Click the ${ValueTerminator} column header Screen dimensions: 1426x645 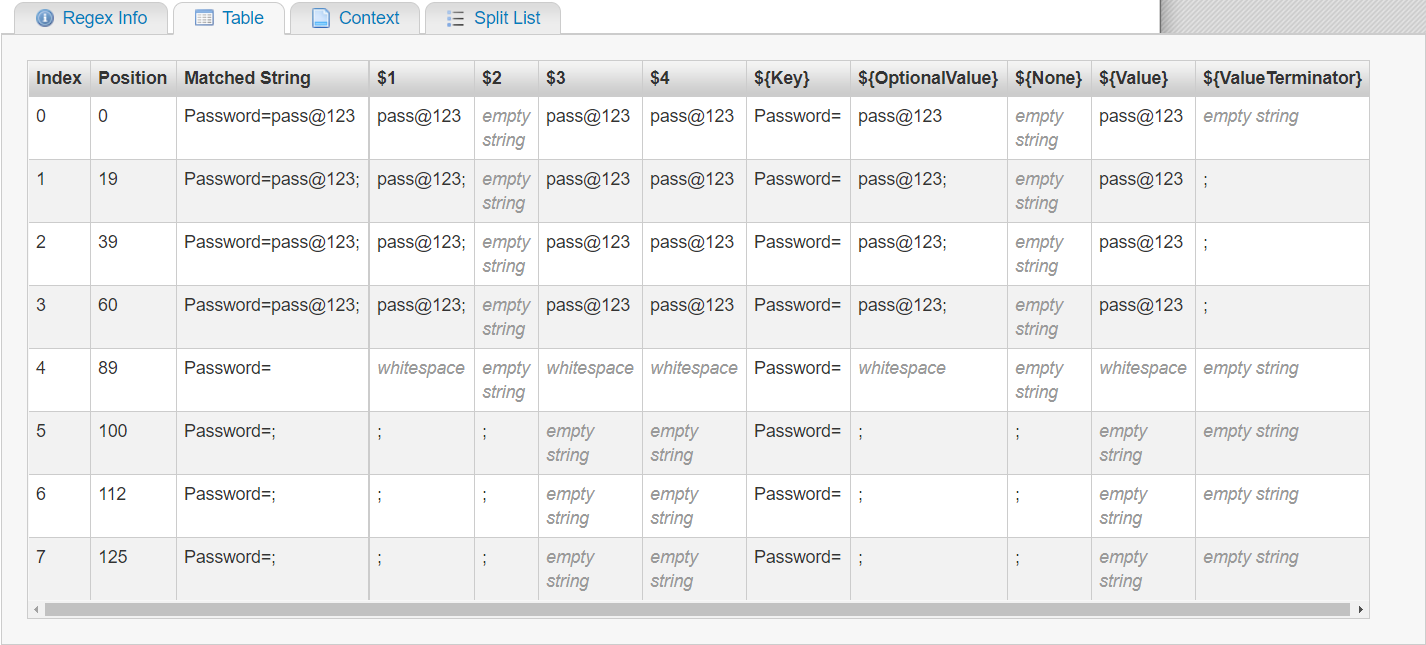pyautogui.click(x=1280, y=77)
